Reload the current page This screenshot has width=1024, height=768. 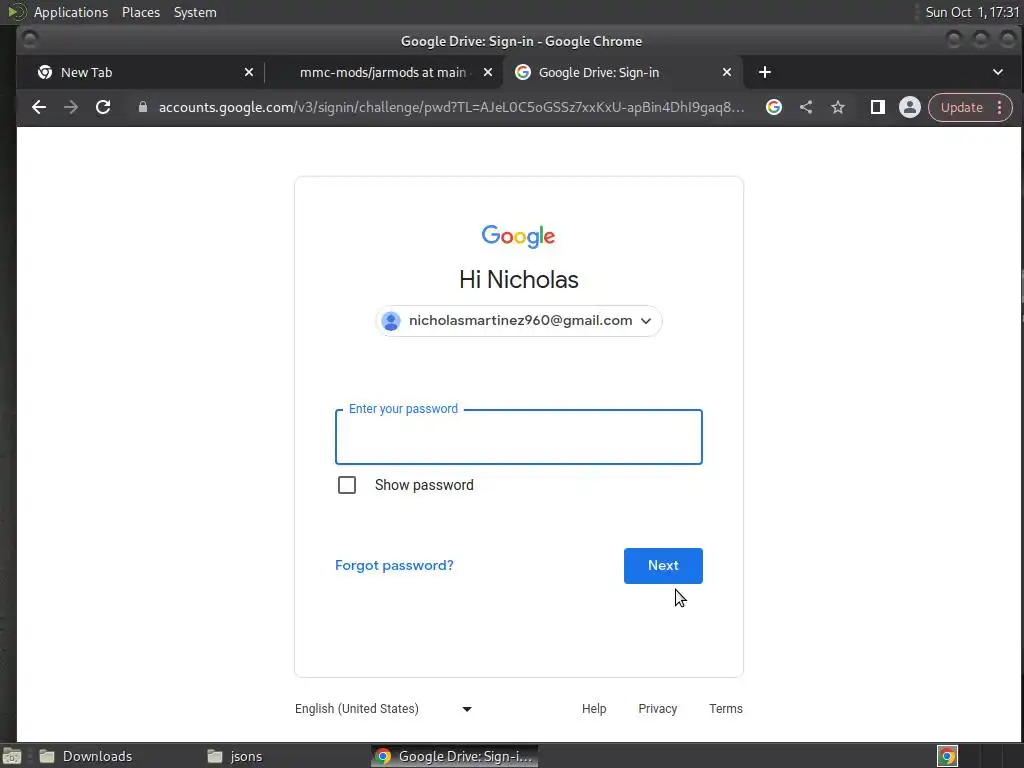[x=103, y=108]
